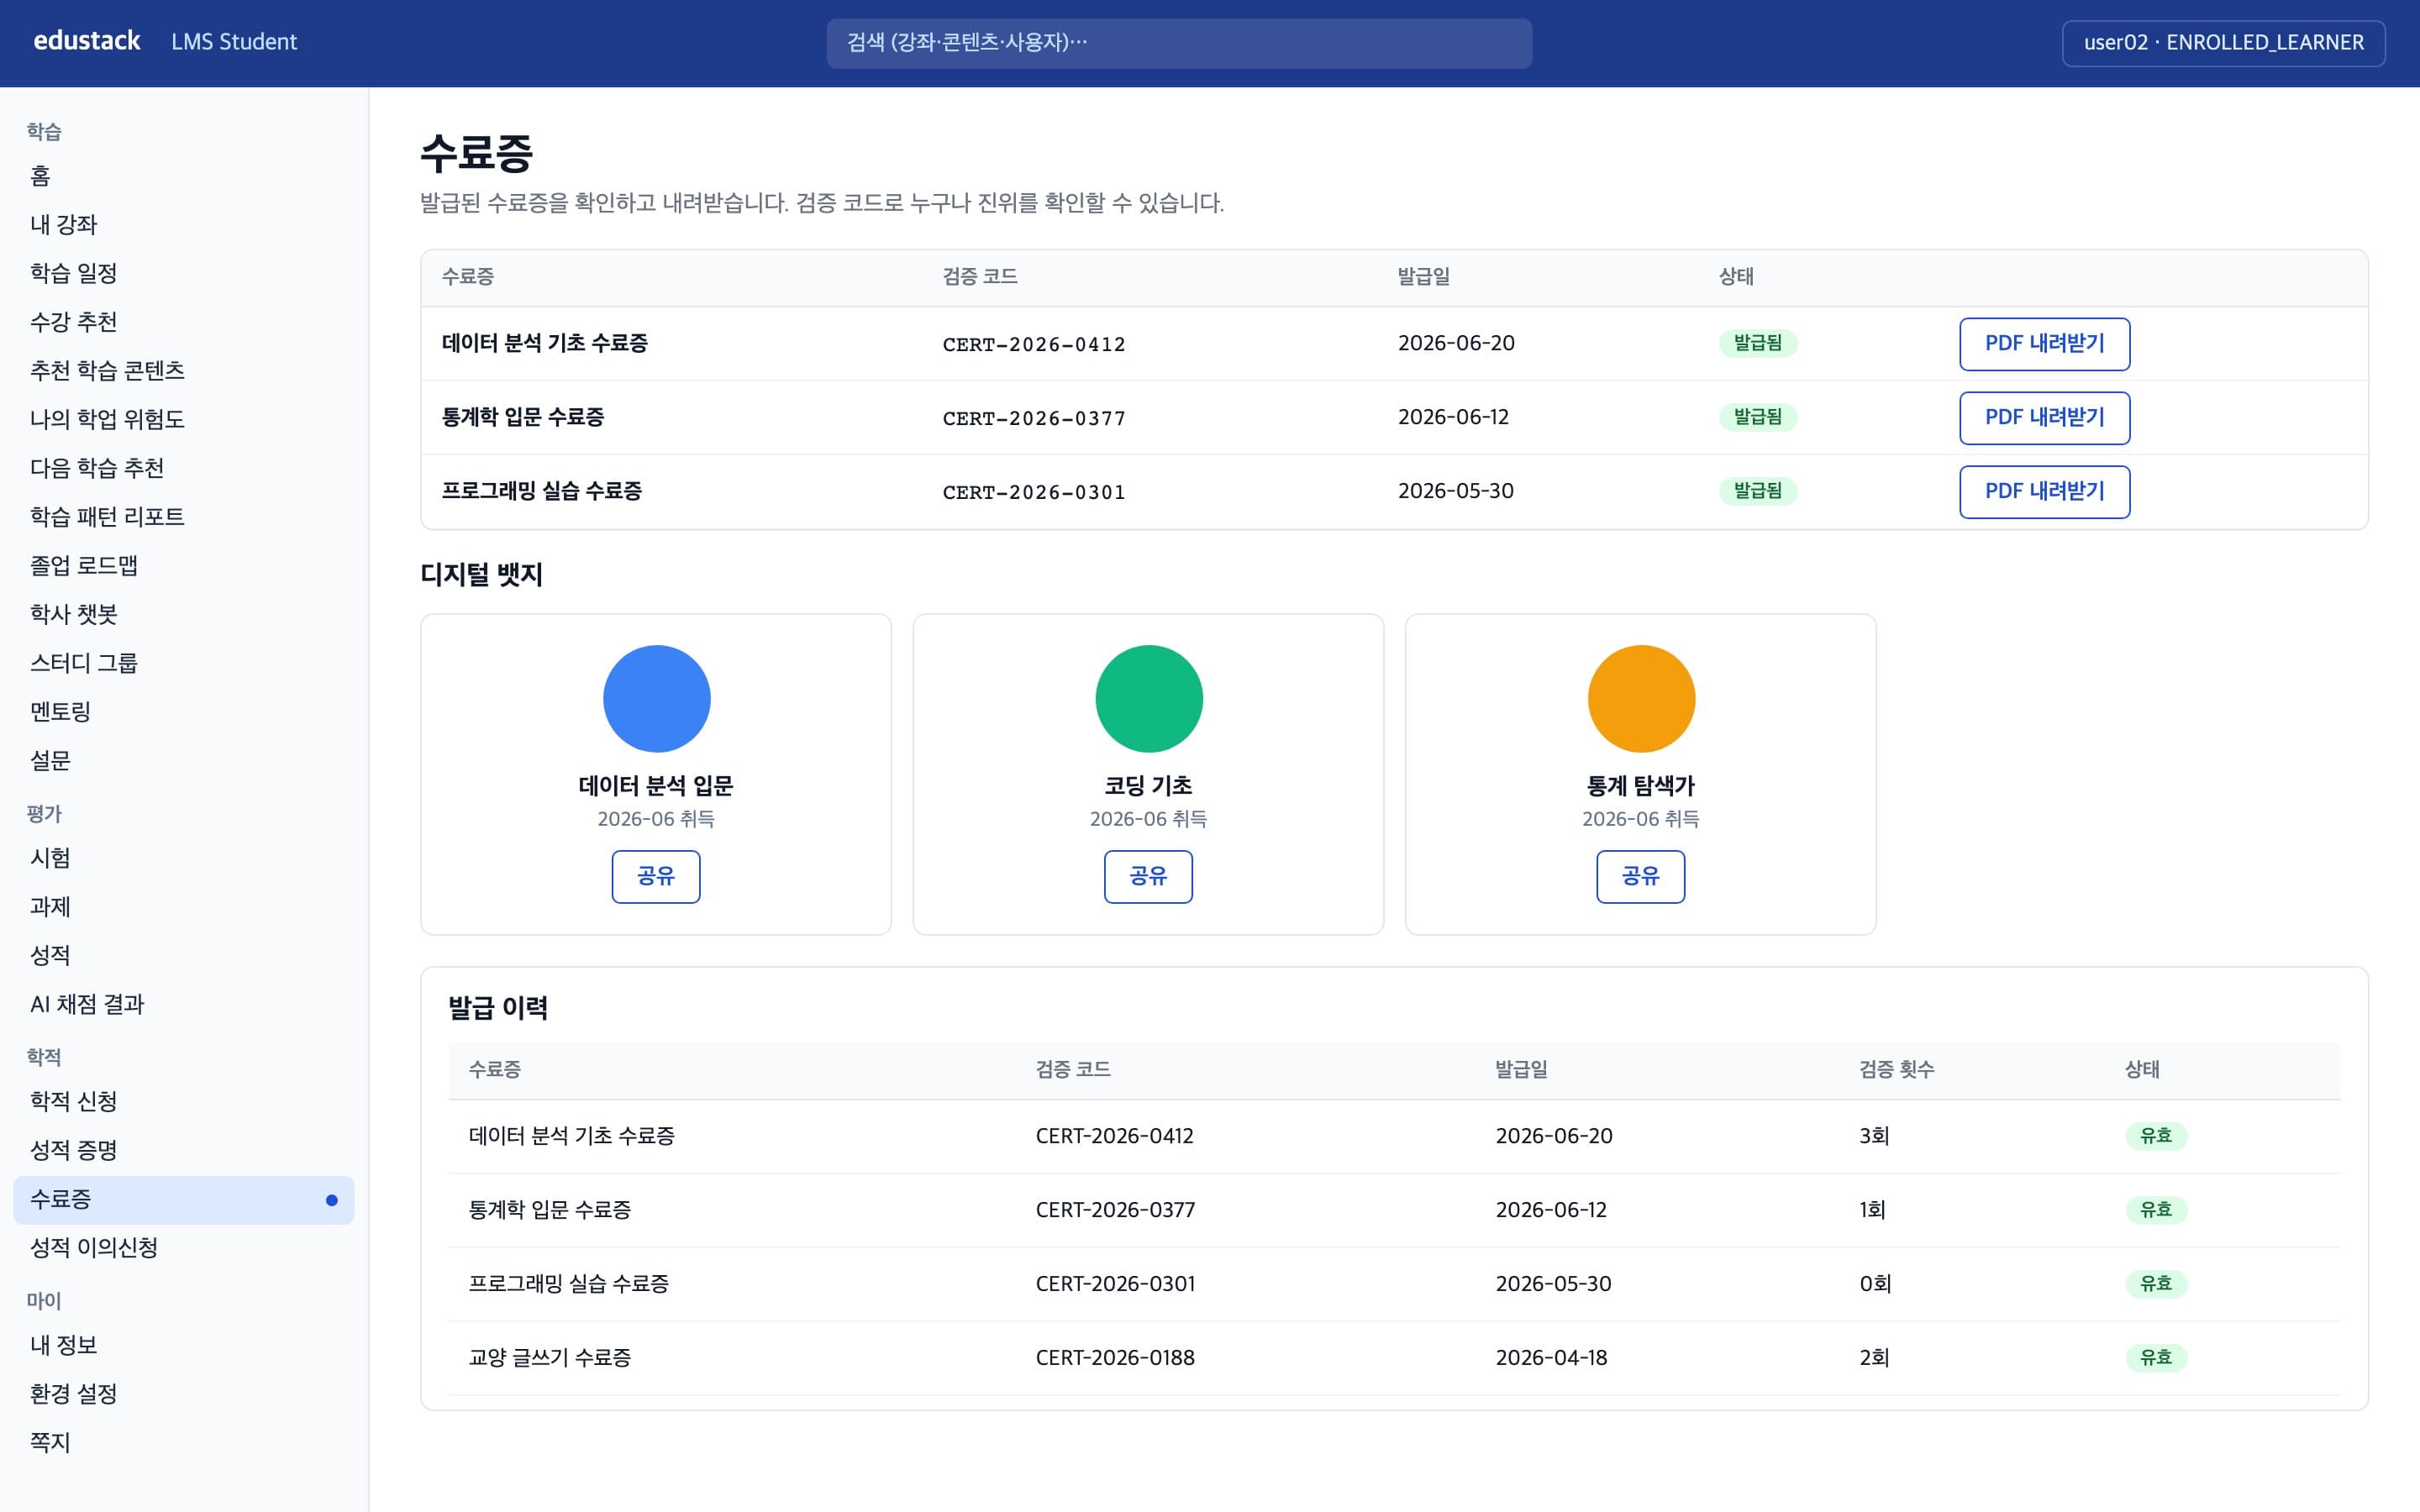Open 졸업 로드맵 page

click(x=184, y=566)
